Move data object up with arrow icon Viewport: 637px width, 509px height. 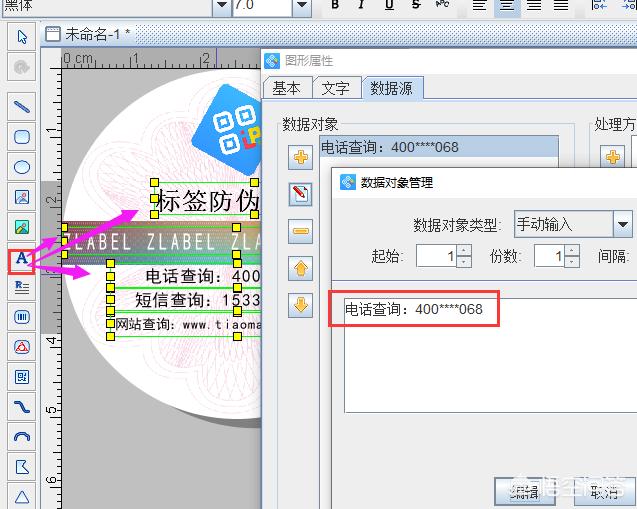(300, 268)
